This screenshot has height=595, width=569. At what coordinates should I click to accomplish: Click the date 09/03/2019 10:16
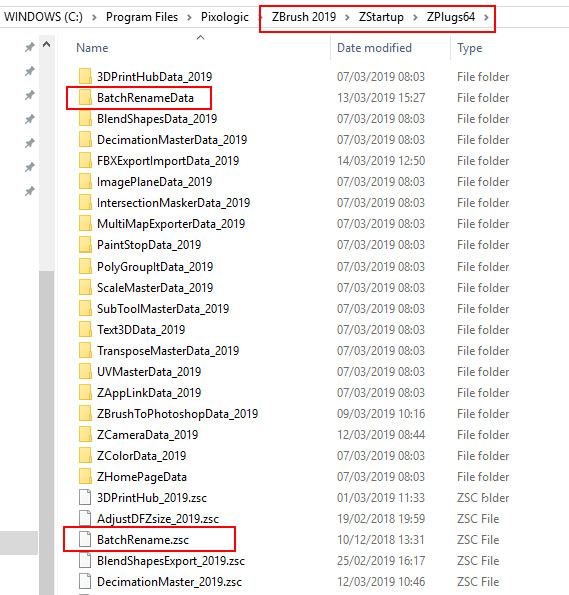coord(381,414)
